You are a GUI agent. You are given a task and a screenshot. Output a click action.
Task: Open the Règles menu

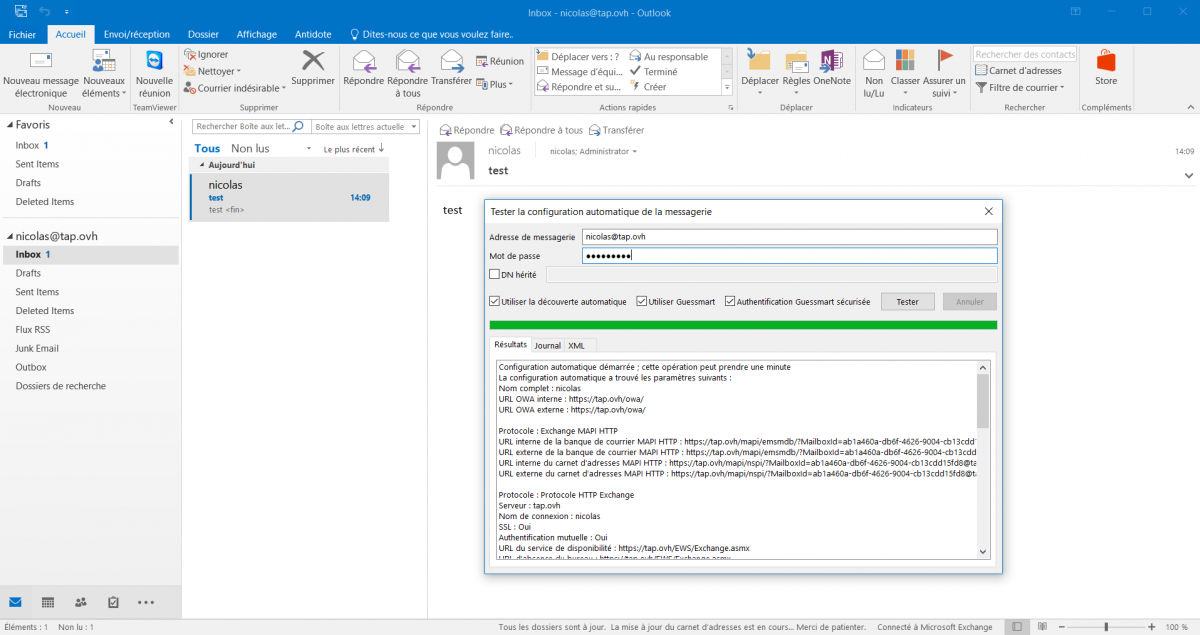(x=796, y=73)
